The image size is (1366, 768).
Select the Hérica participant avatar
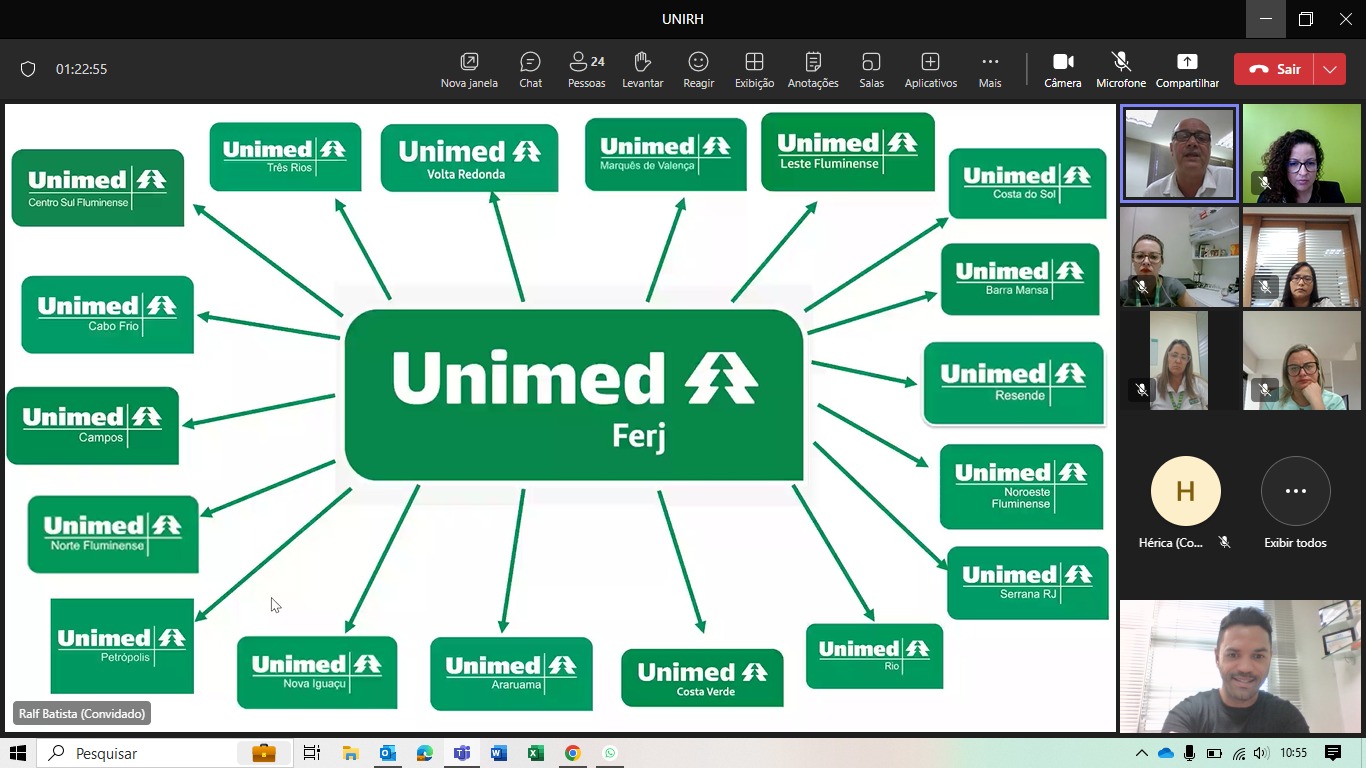click(x=1185, y=491)
